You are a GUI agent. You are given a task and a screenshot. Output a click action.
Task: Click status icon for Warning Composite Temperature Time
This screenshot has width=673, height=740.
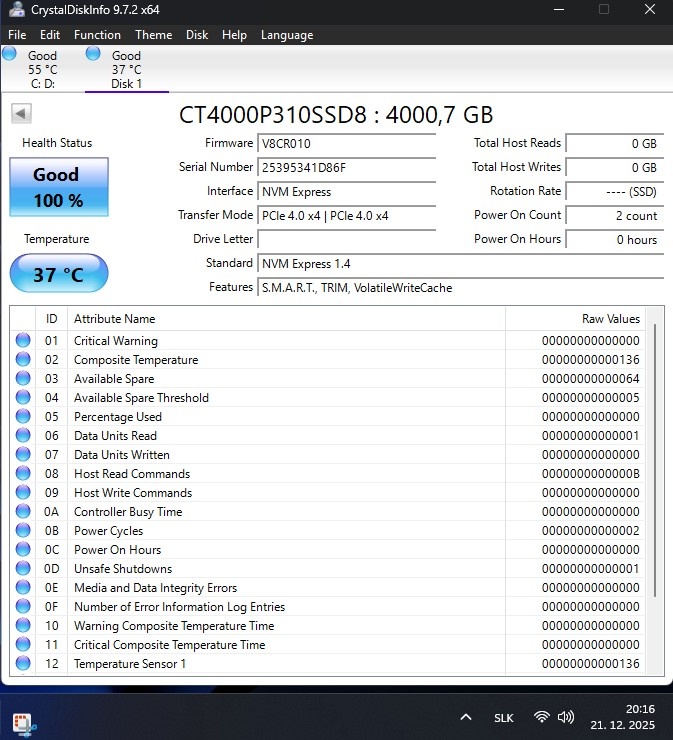23,625
